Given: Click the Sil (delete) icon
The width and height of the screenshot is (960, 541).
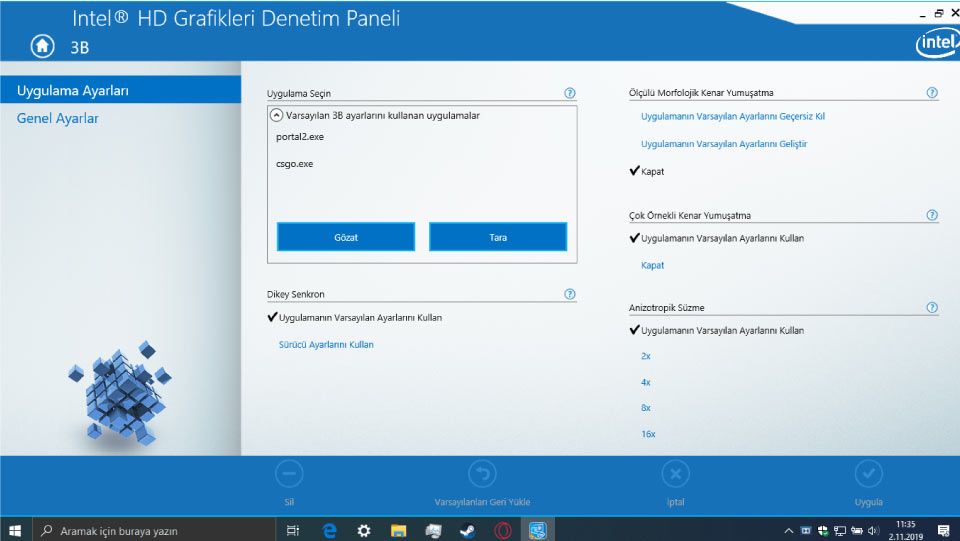Looking at the screenshot, I should point(289,474).
